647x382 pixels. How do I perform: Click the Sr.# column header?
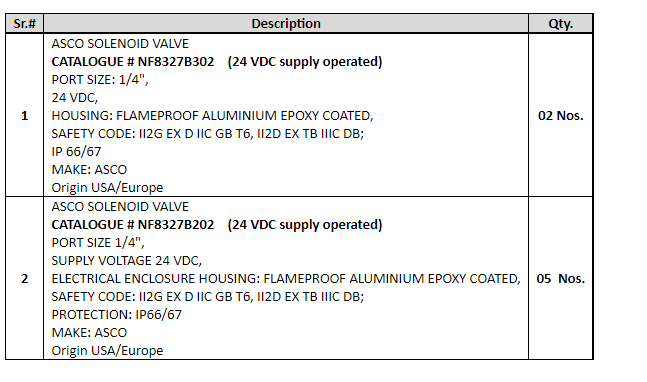(24, 24)
